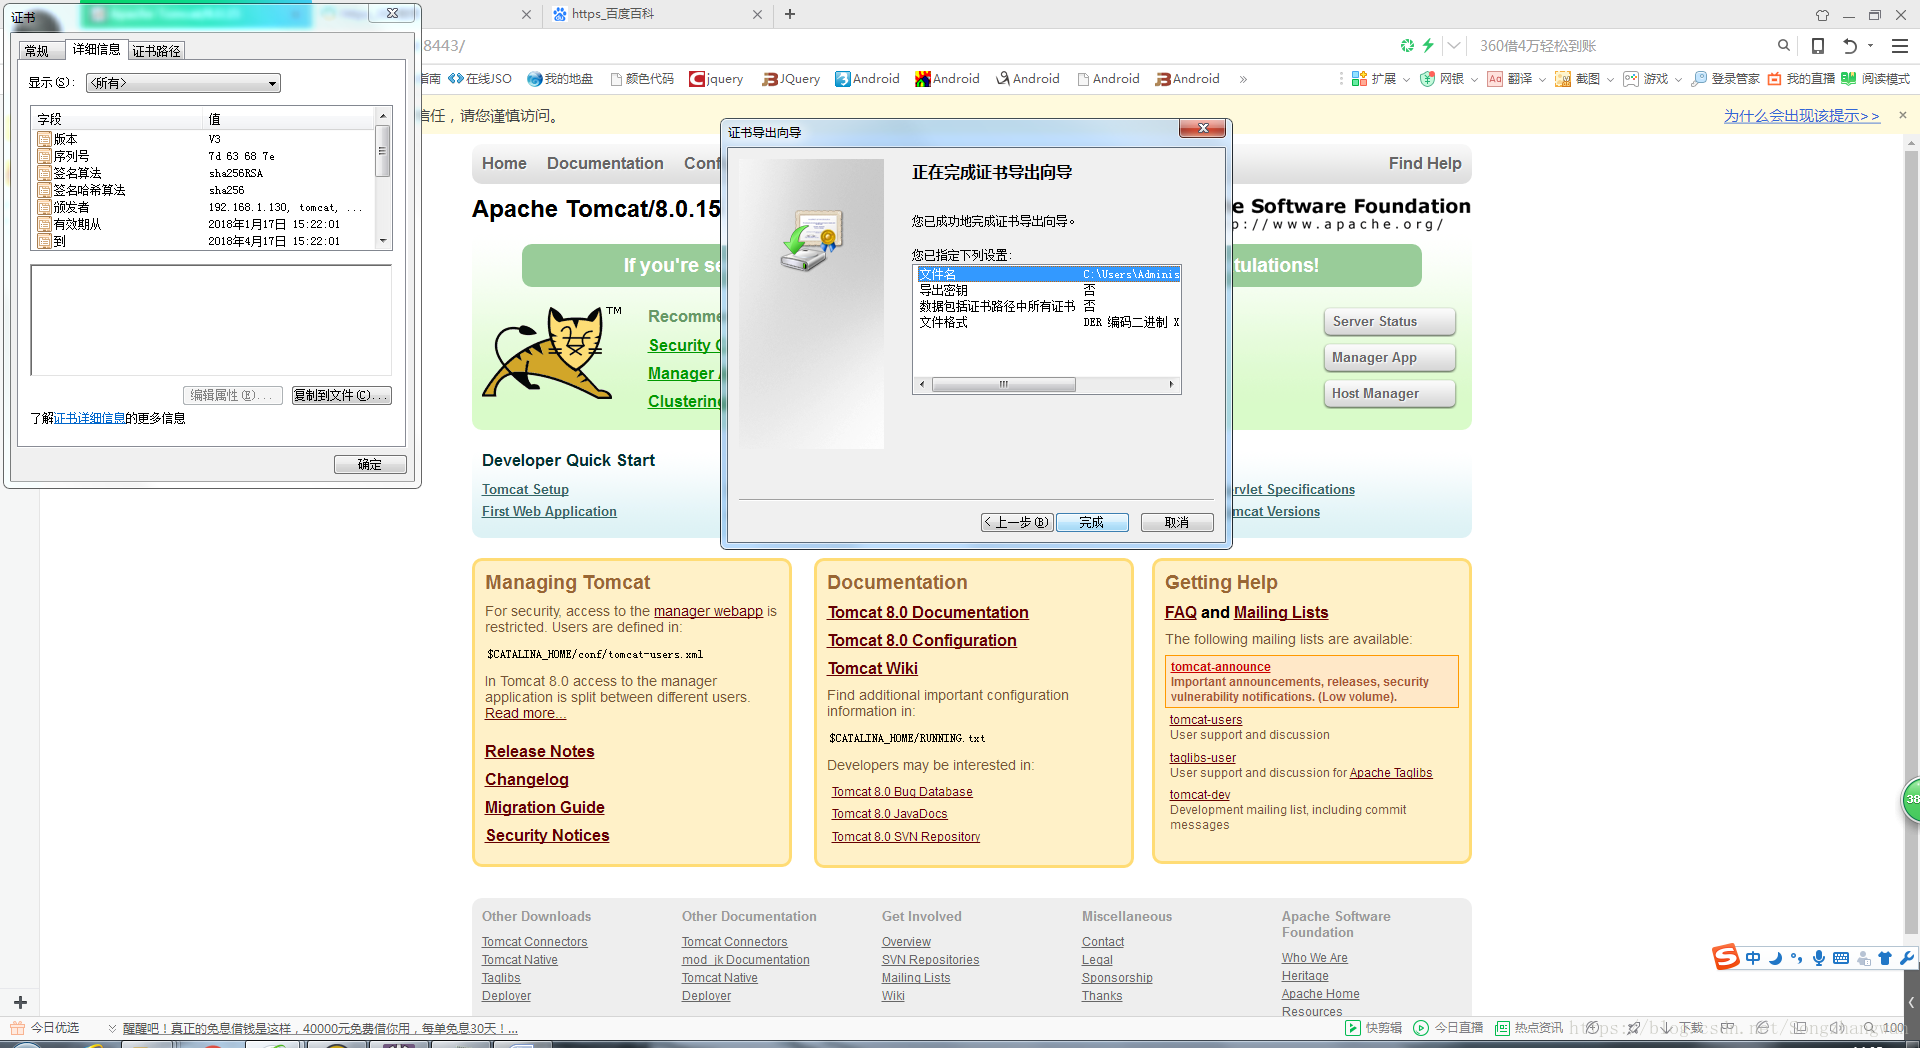The image size is (1920, 1048).
Task: Click the 在线JSO bookmark
Action: tap(480, 79)
